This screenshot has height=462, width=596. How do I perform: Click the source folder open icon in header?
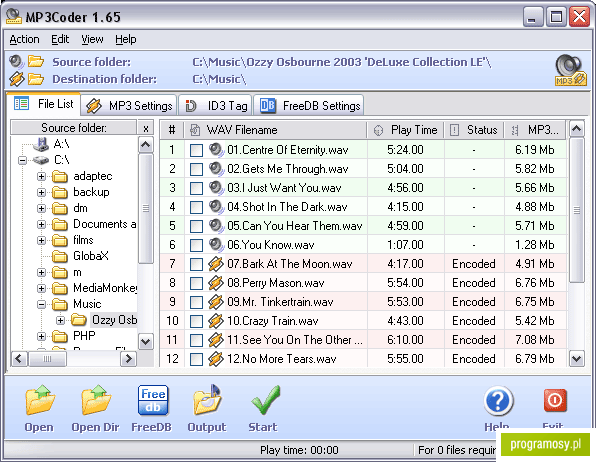pyautogui.click(x=36, y=61)
